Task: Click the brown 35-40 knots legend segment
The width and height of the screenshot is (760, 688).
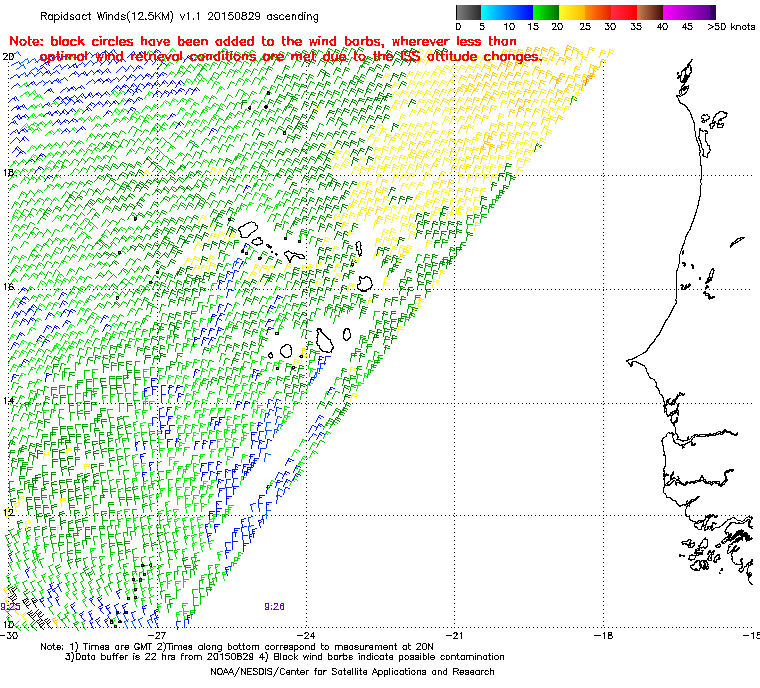Action: pos(650,12)
